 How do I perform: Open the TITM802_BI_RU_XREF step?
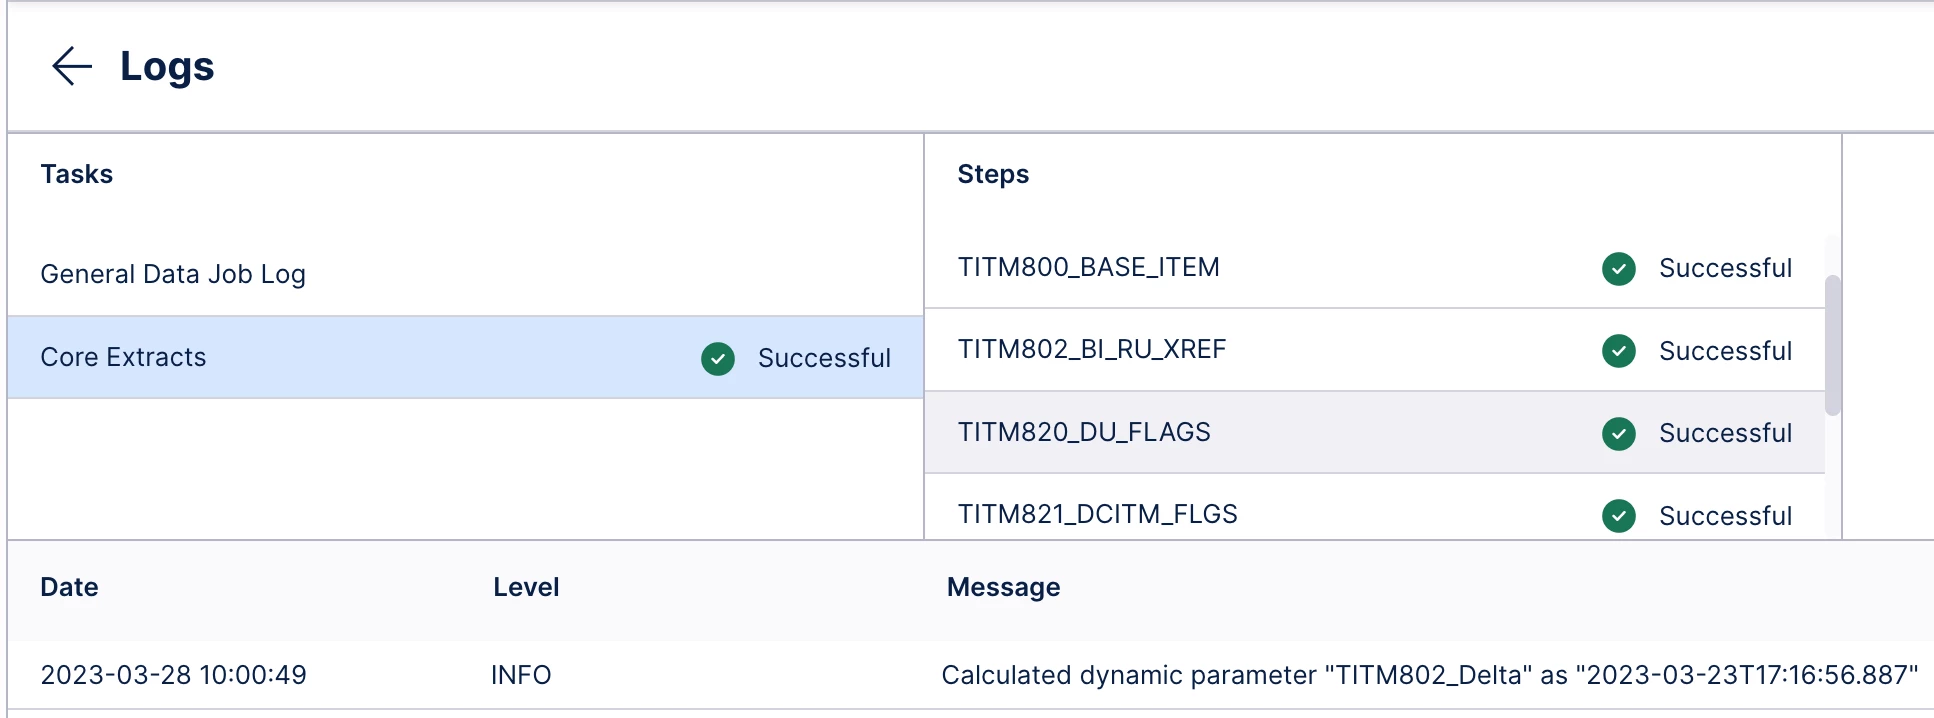[x=1091, y=349]
